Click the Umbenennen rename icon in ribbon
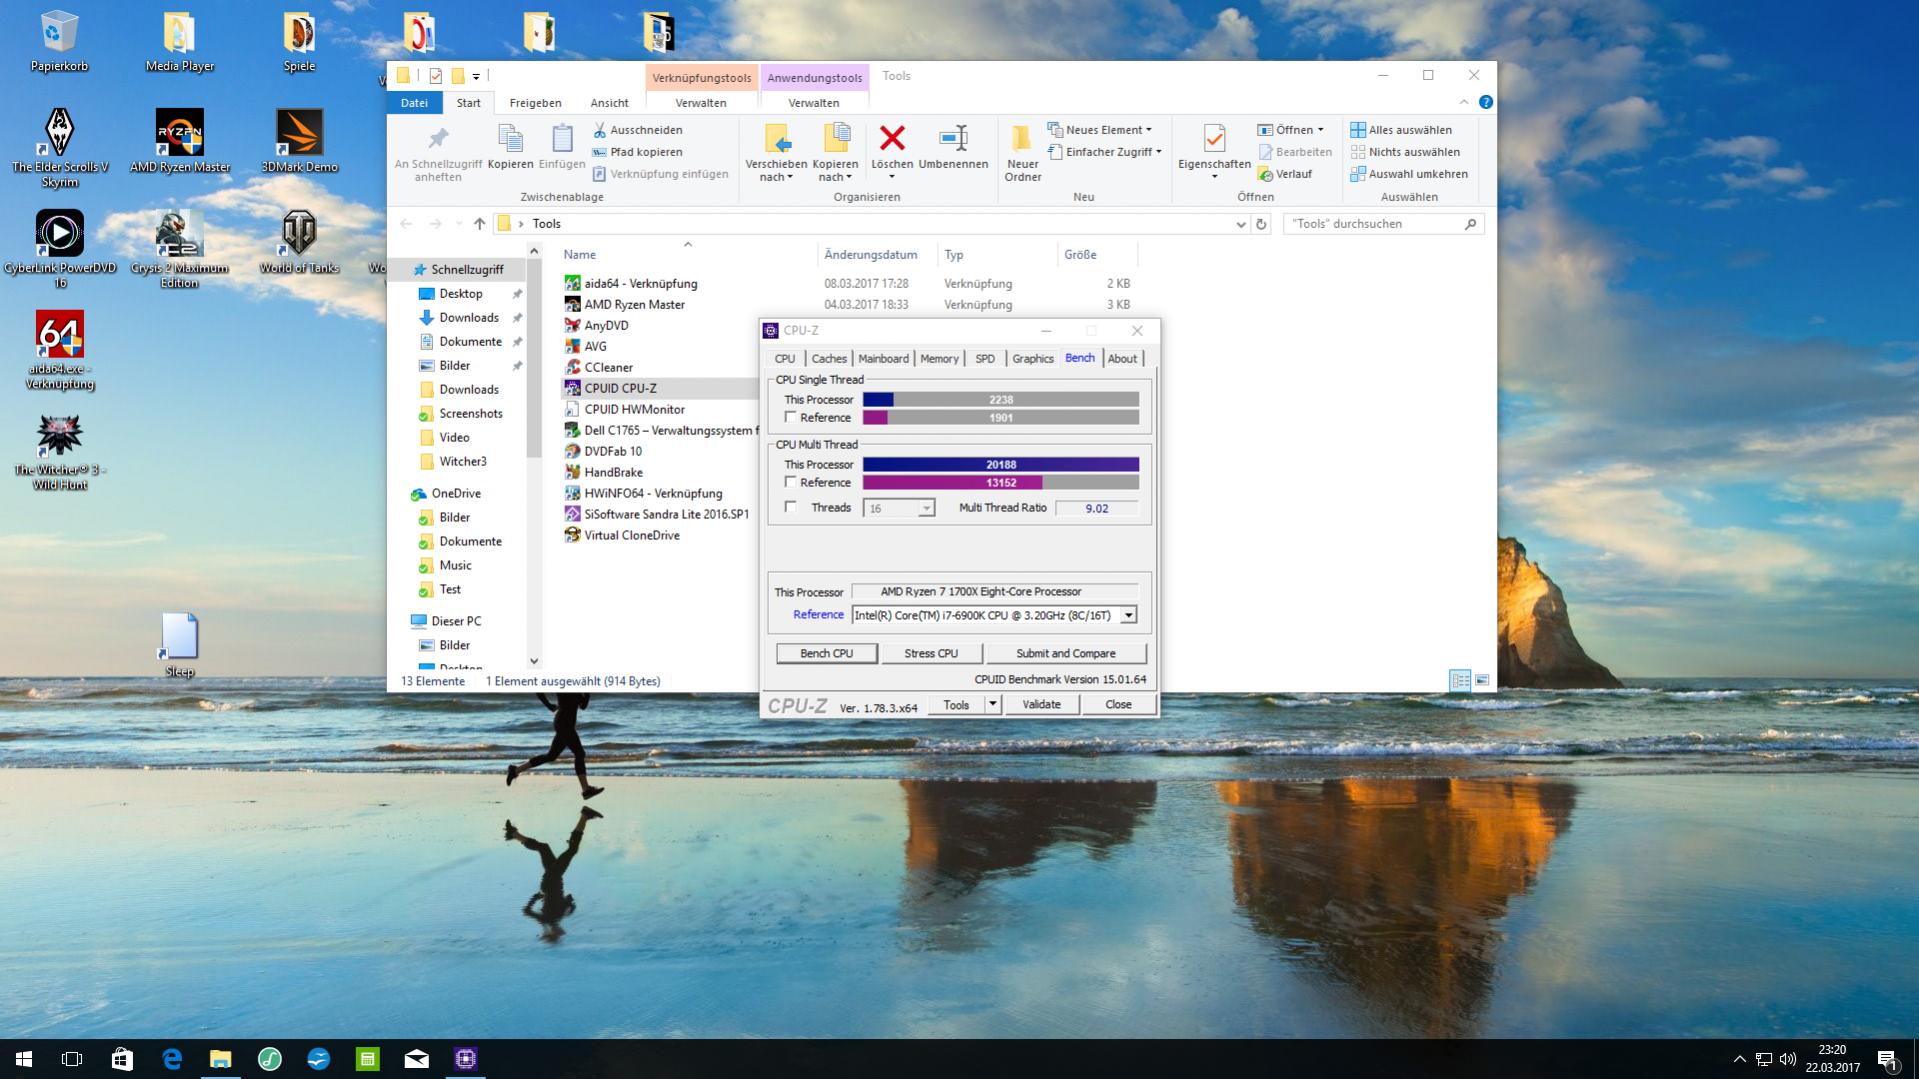 click(x=953, y=138)
